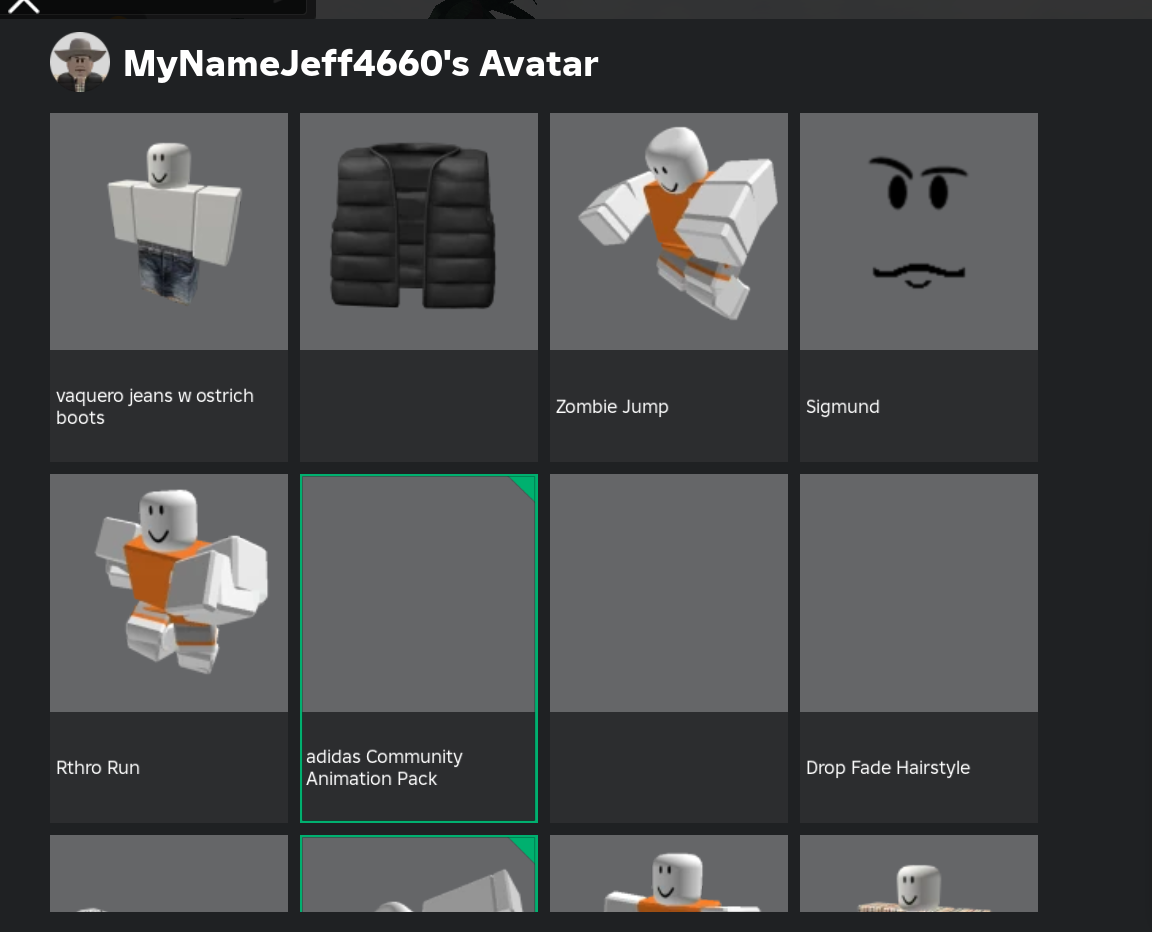Open the Drop Fade Hairstyle text label

[x=888, y=768]
